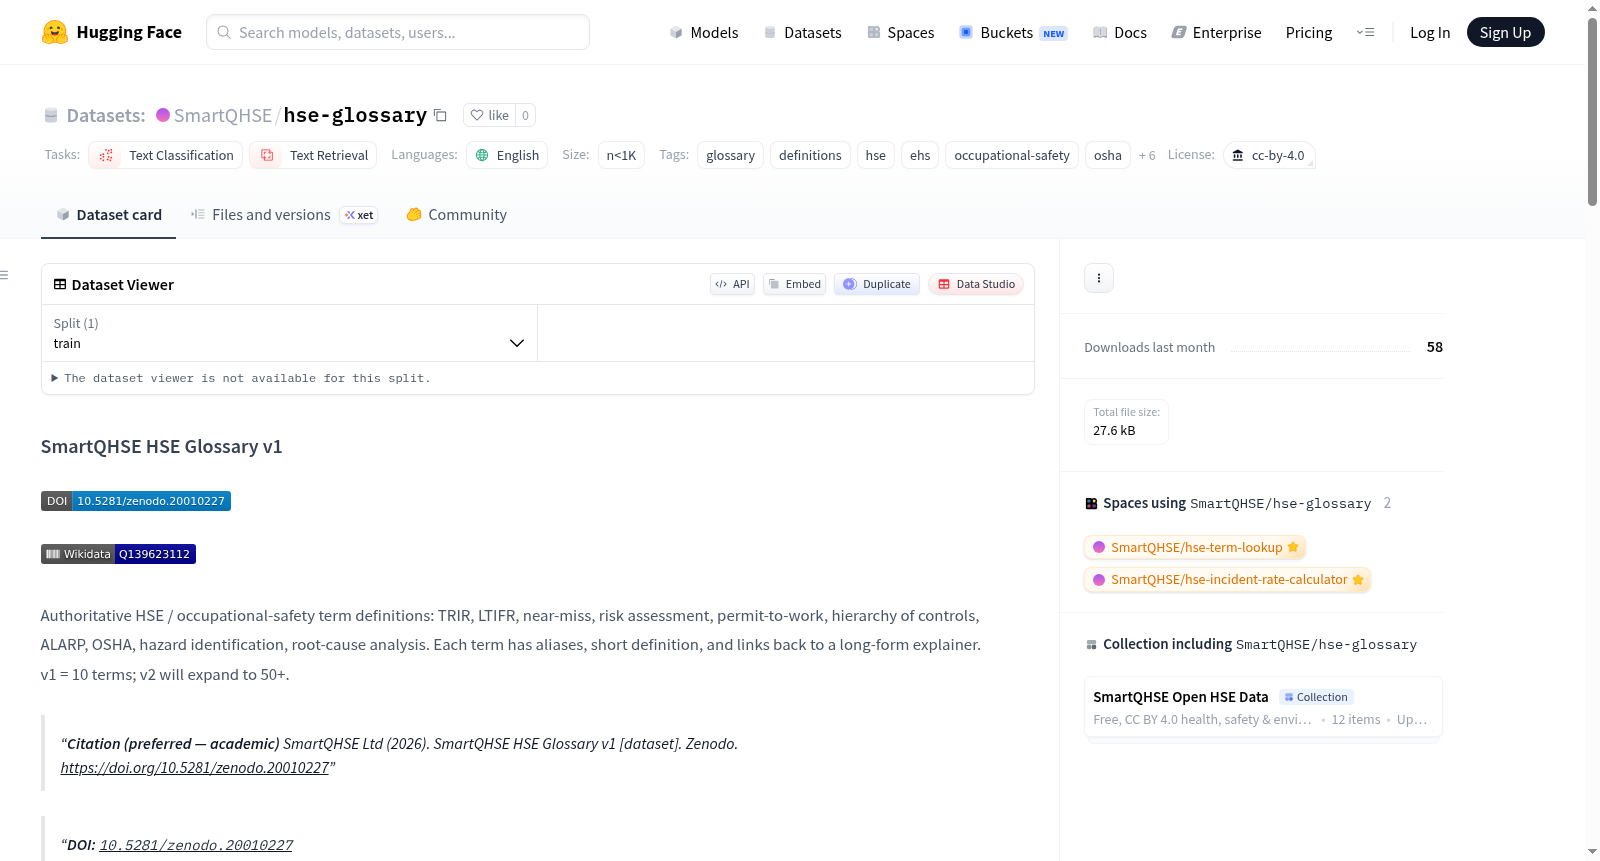Click the Spaces using count 2
1600x861 pixels.
coord(1387,503)
